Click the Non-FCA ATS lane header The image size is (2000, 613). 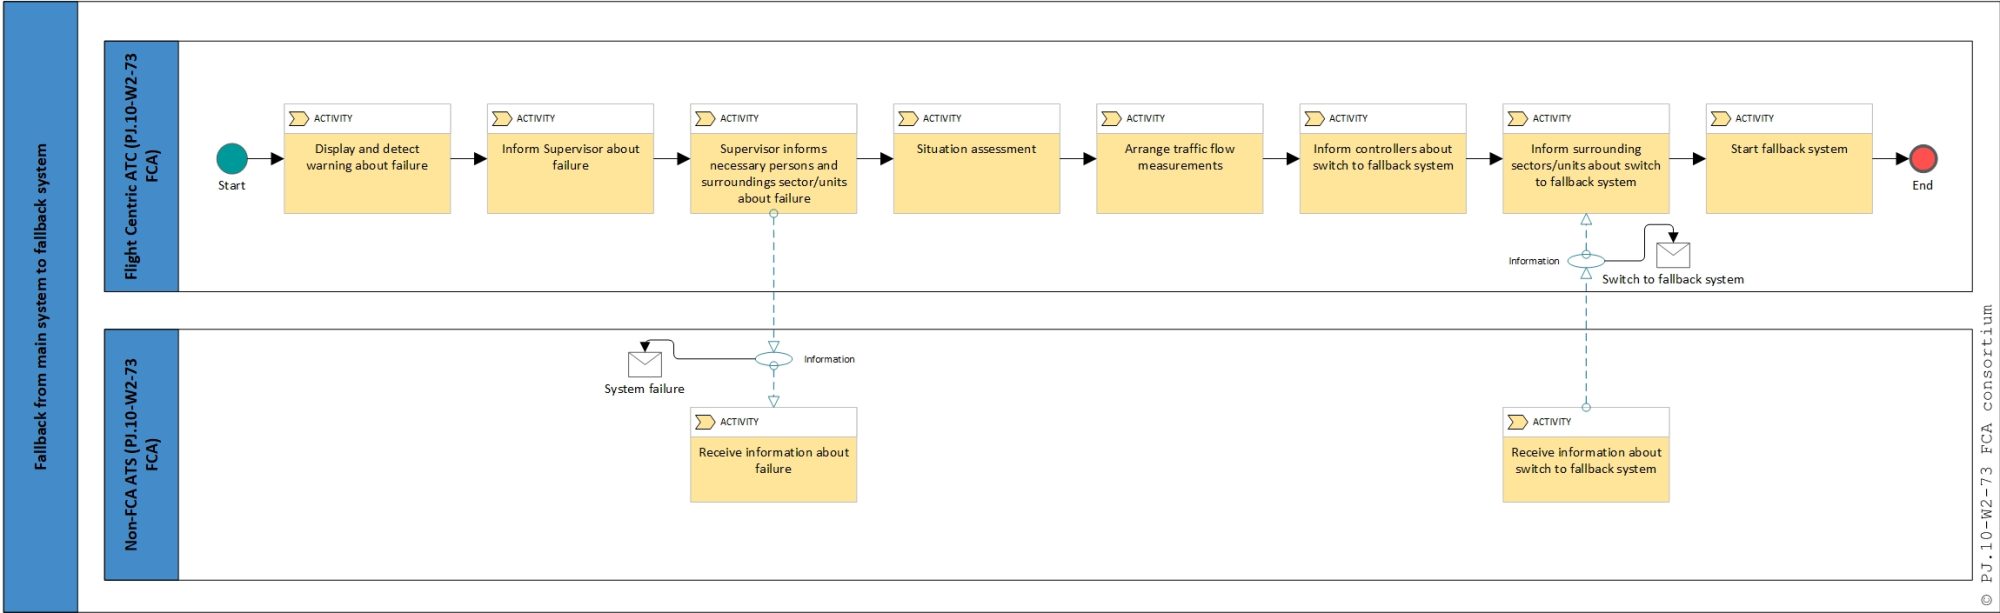[141, 454]
